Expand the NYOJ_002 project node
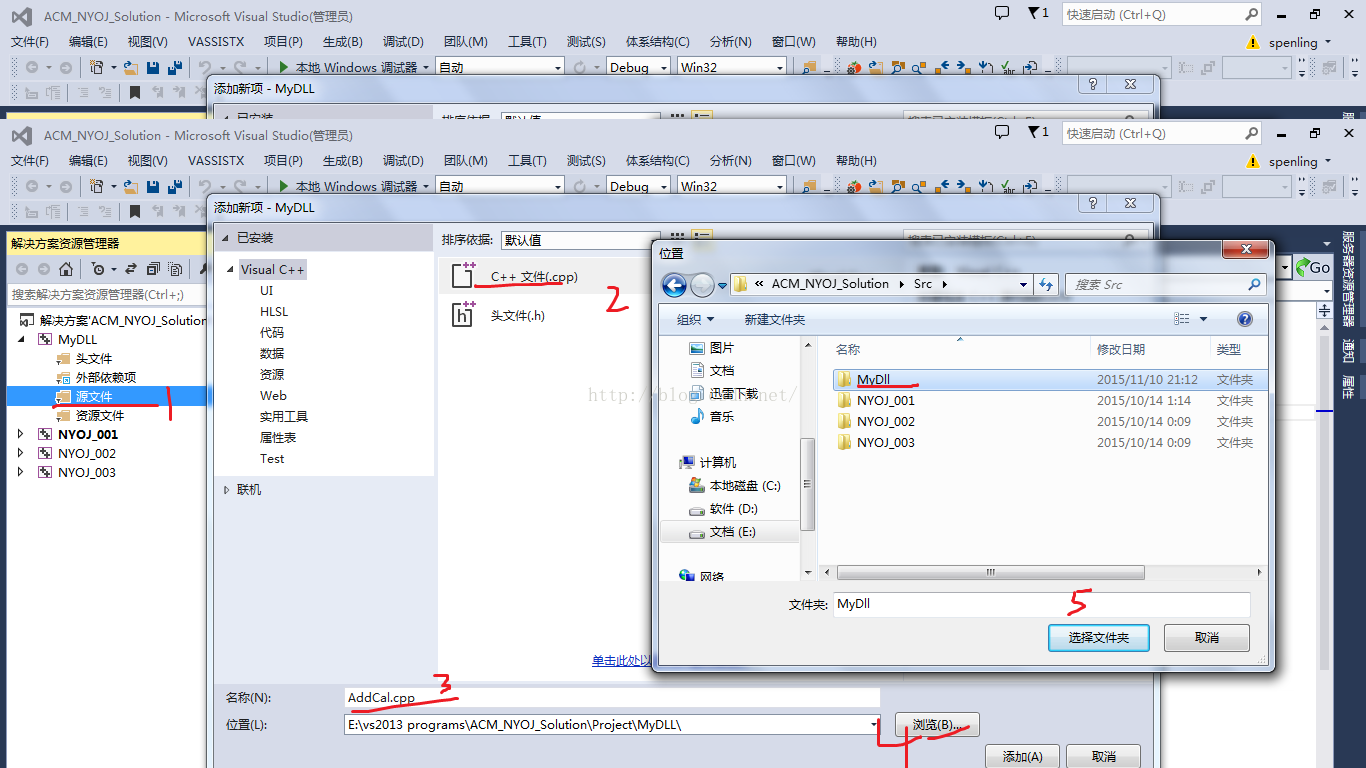 pyautogui.click(x=21, y=453)
